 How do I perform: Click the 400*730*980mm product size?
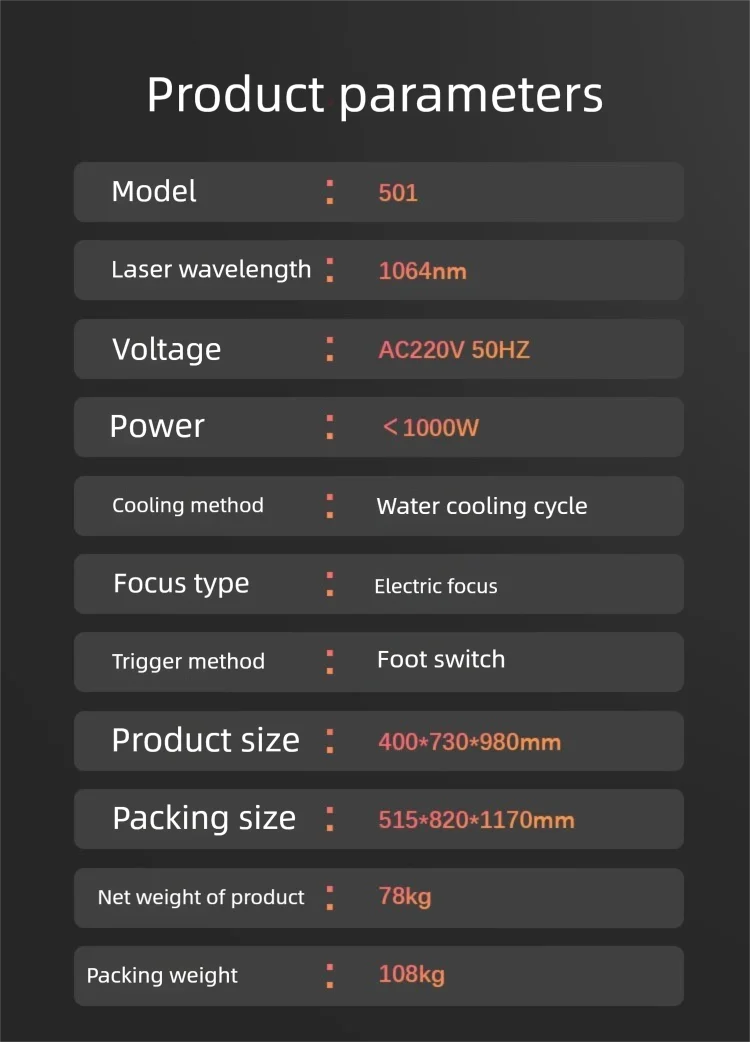pos(470,742)
